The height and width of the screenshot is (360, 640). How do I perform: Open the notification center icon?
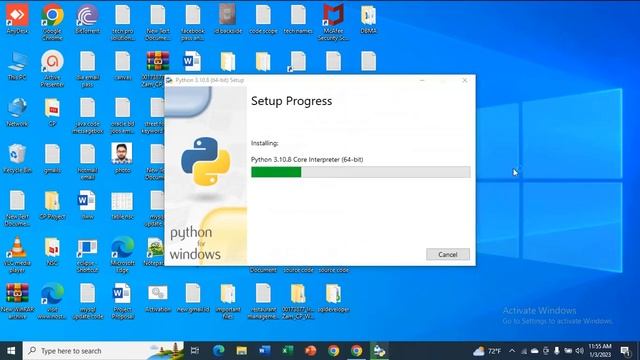pos(625,351)
